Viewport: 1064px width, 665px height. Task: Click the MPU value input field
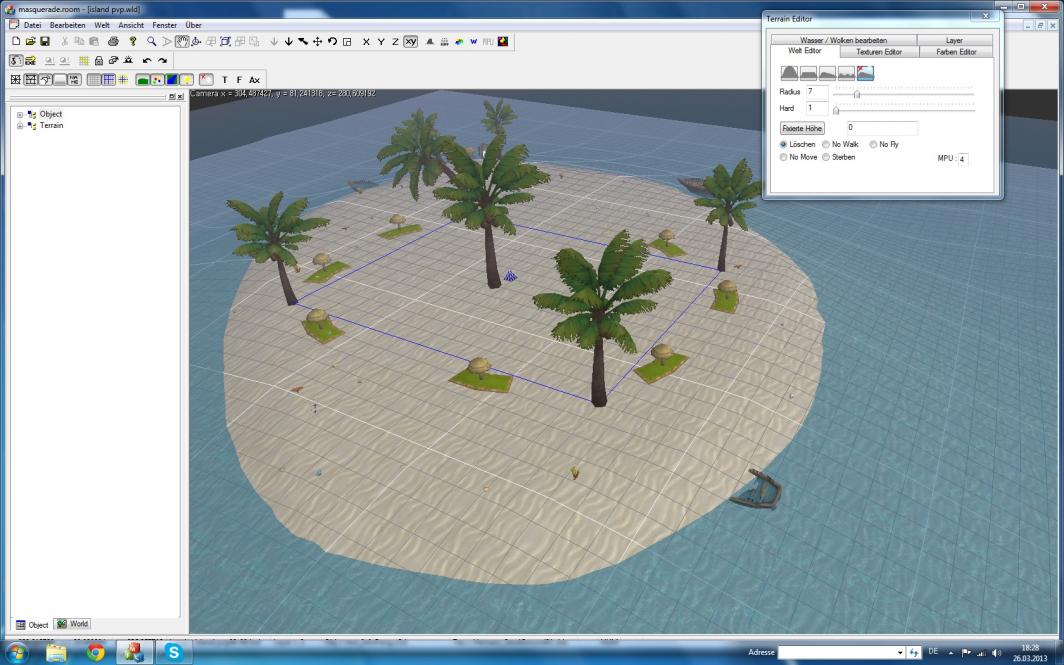coord(962,159)
